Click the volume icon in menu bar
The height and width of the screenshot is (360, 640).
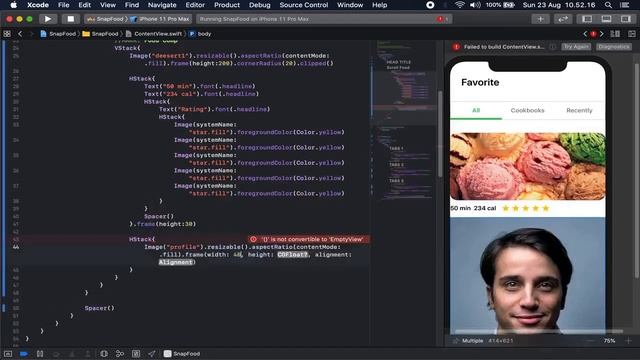(x=475, y=5)
